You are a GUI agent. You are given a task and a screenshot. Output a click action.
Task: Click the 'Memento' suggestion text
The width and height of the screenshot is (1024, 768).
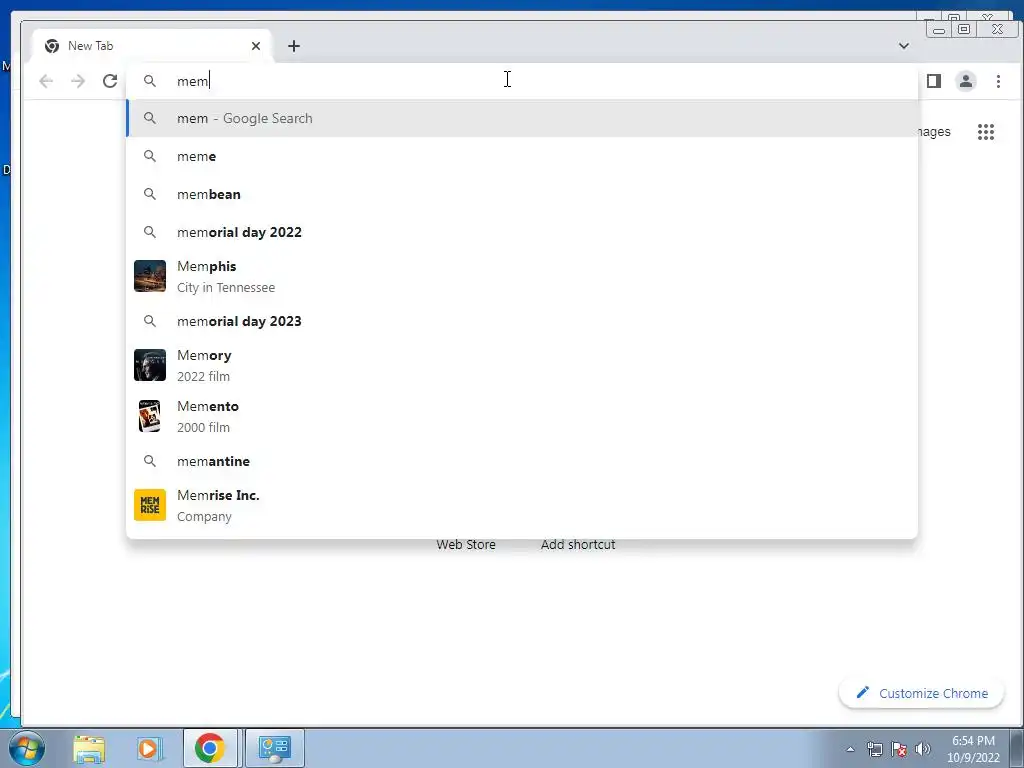(x=208, y=406)
